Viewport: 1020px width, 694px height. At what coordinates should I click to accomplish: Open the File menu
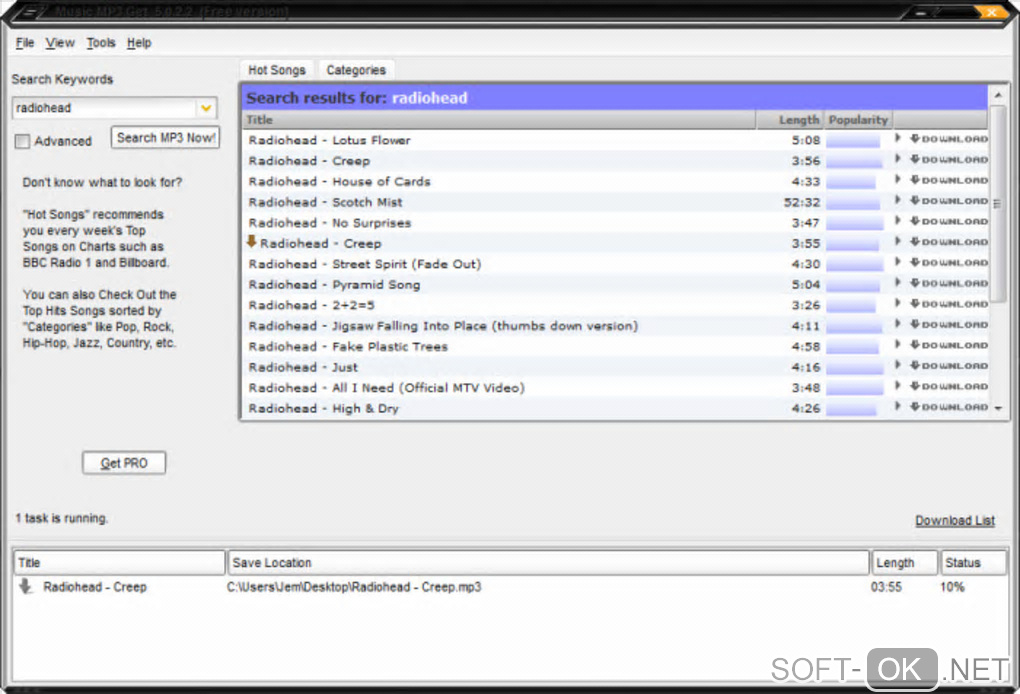tap(25, 43)
